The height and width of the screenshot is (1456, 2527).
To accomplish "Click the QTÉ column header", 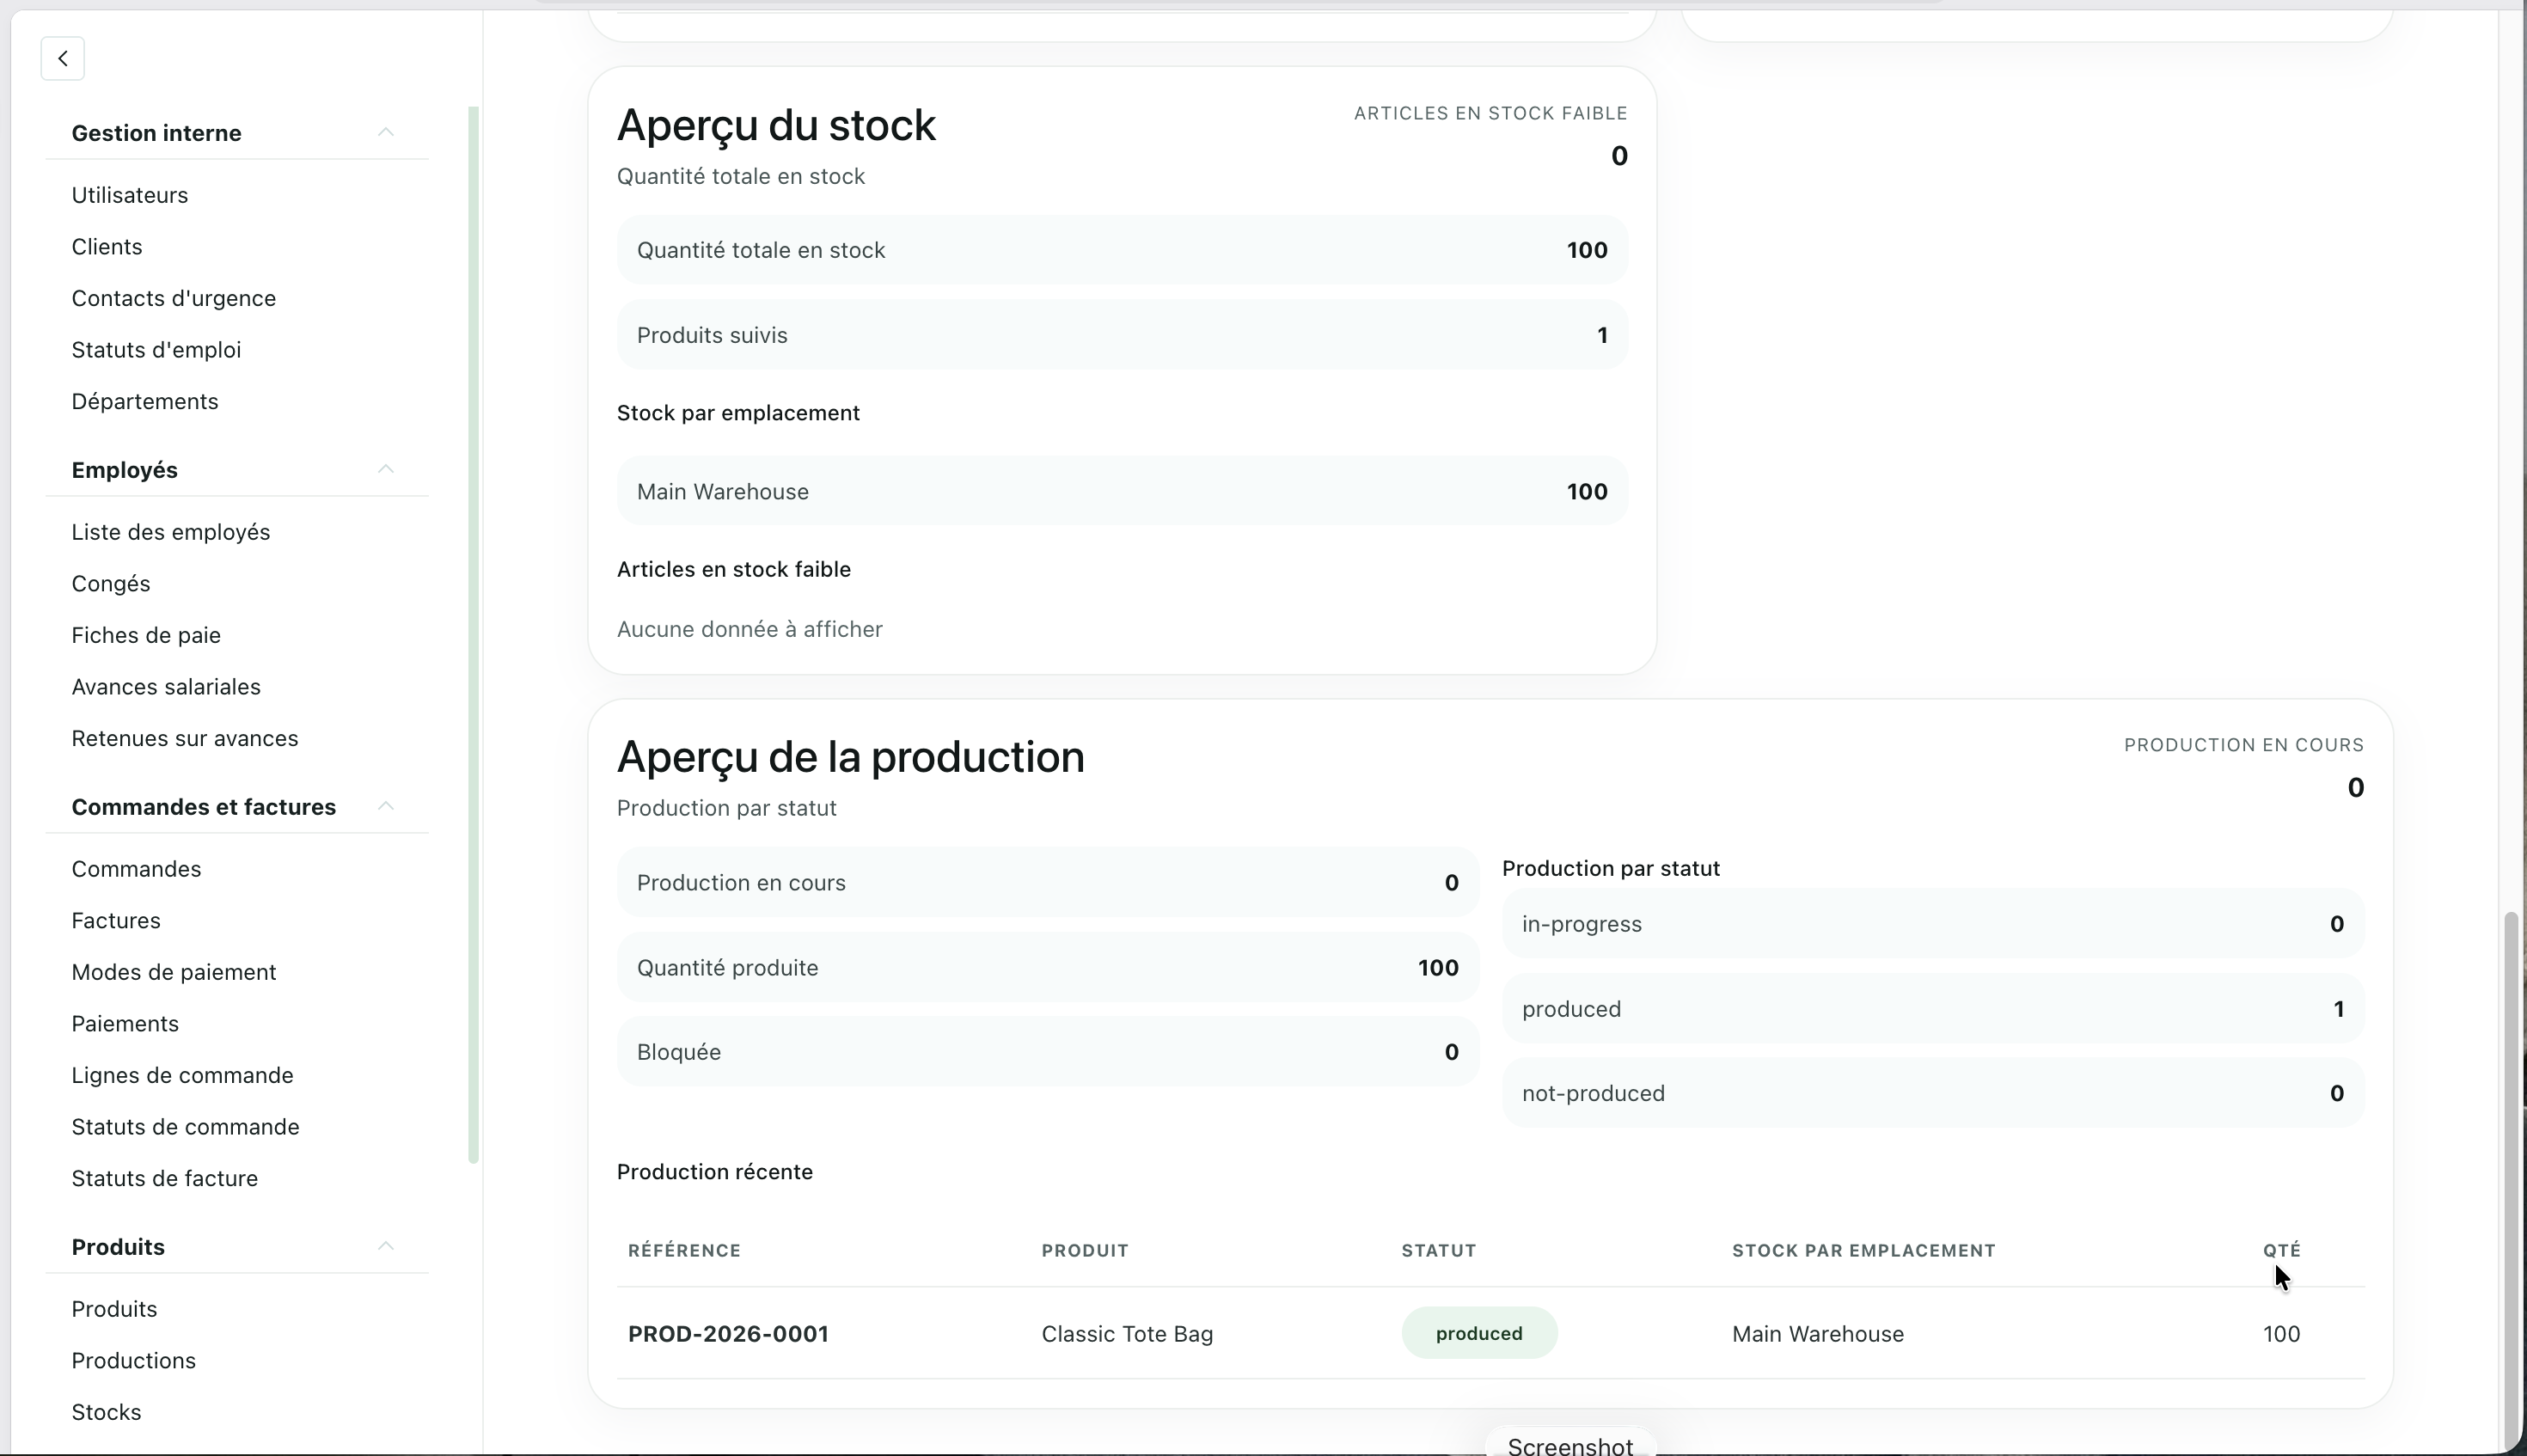I will [2282, 1251].
